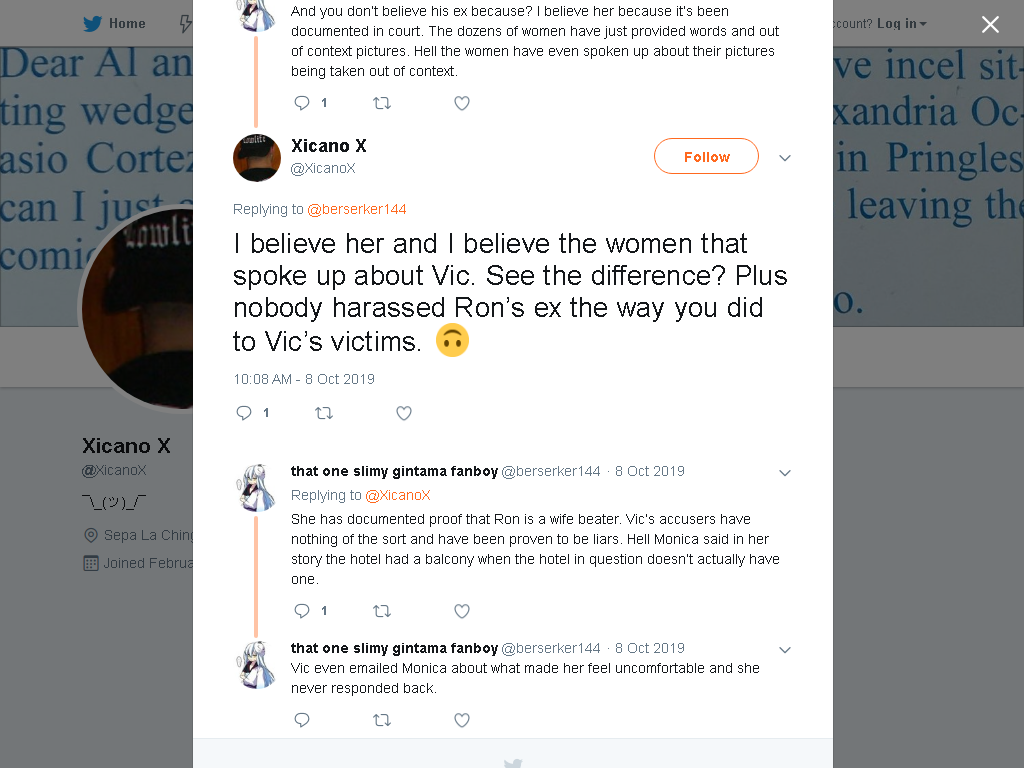Retweet the tweet about the hotel balcony
This screenshot has width=1024, height=768.
tap(381, 611)
